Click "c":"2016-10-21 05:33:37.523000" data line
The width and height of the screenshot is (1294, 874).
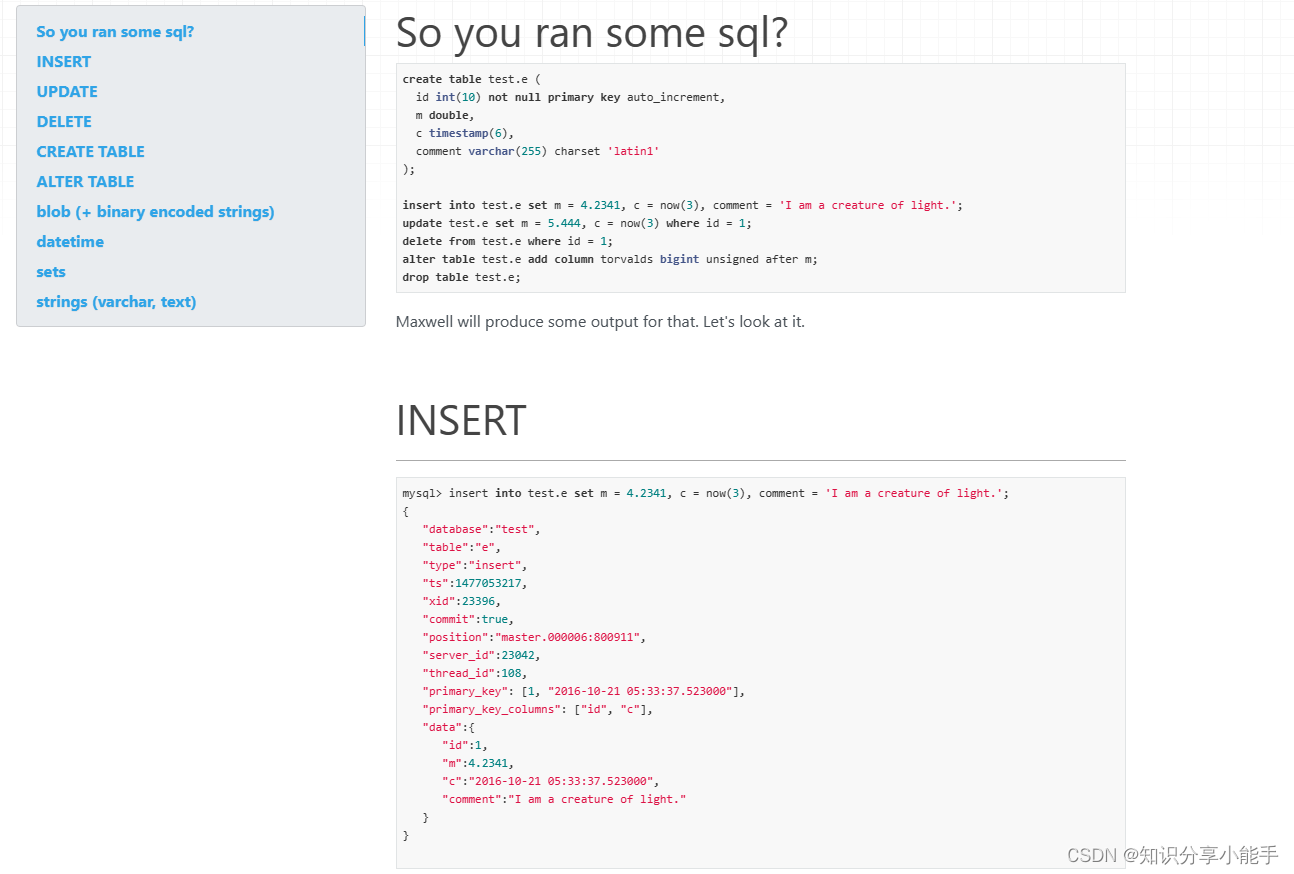pyautogui.click(x=551, y=781)
